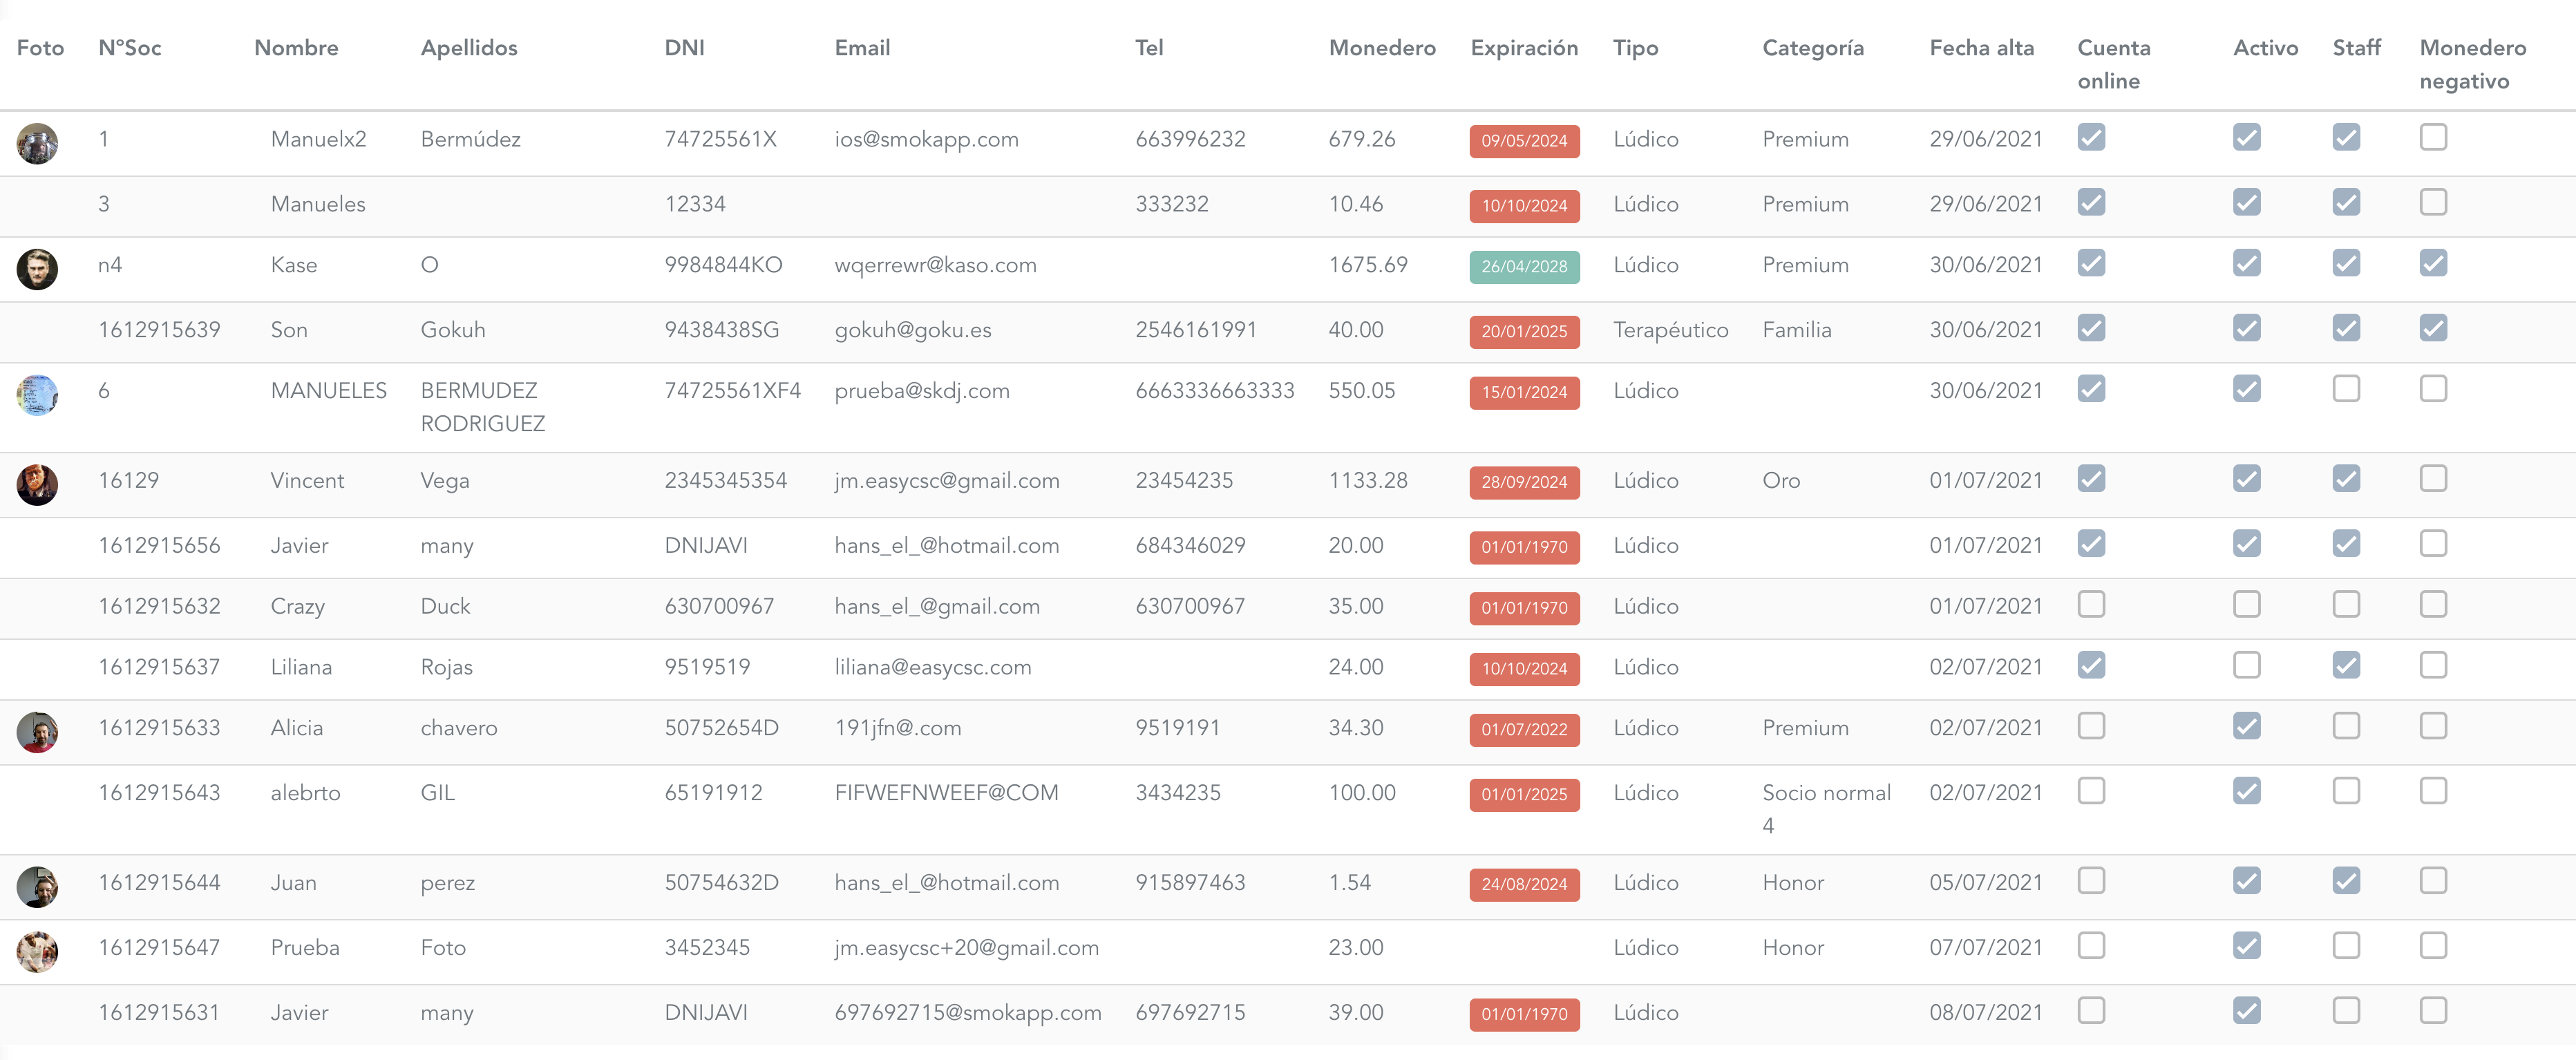Uncheck Staff checkbox for Manuelx2
The width and height of the screenshot is (2576, 1060).
click(x=2345, y=137)
